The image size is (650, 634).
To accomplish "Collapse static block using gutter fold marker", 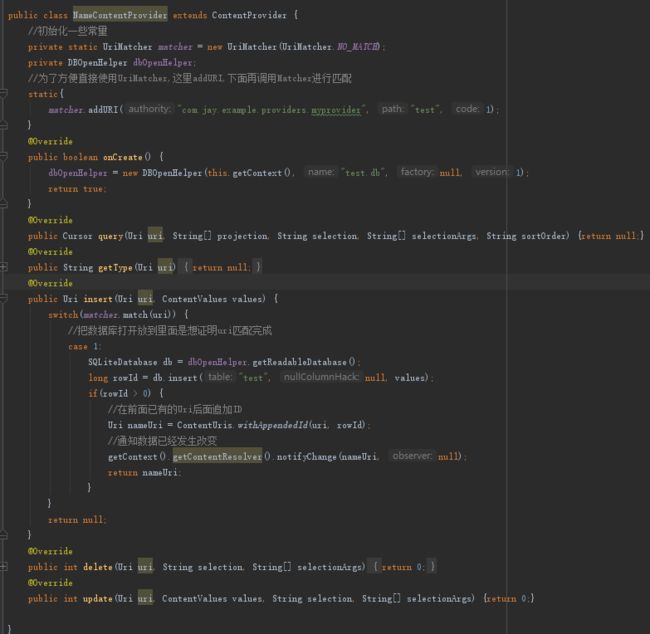I will point(4,94).
